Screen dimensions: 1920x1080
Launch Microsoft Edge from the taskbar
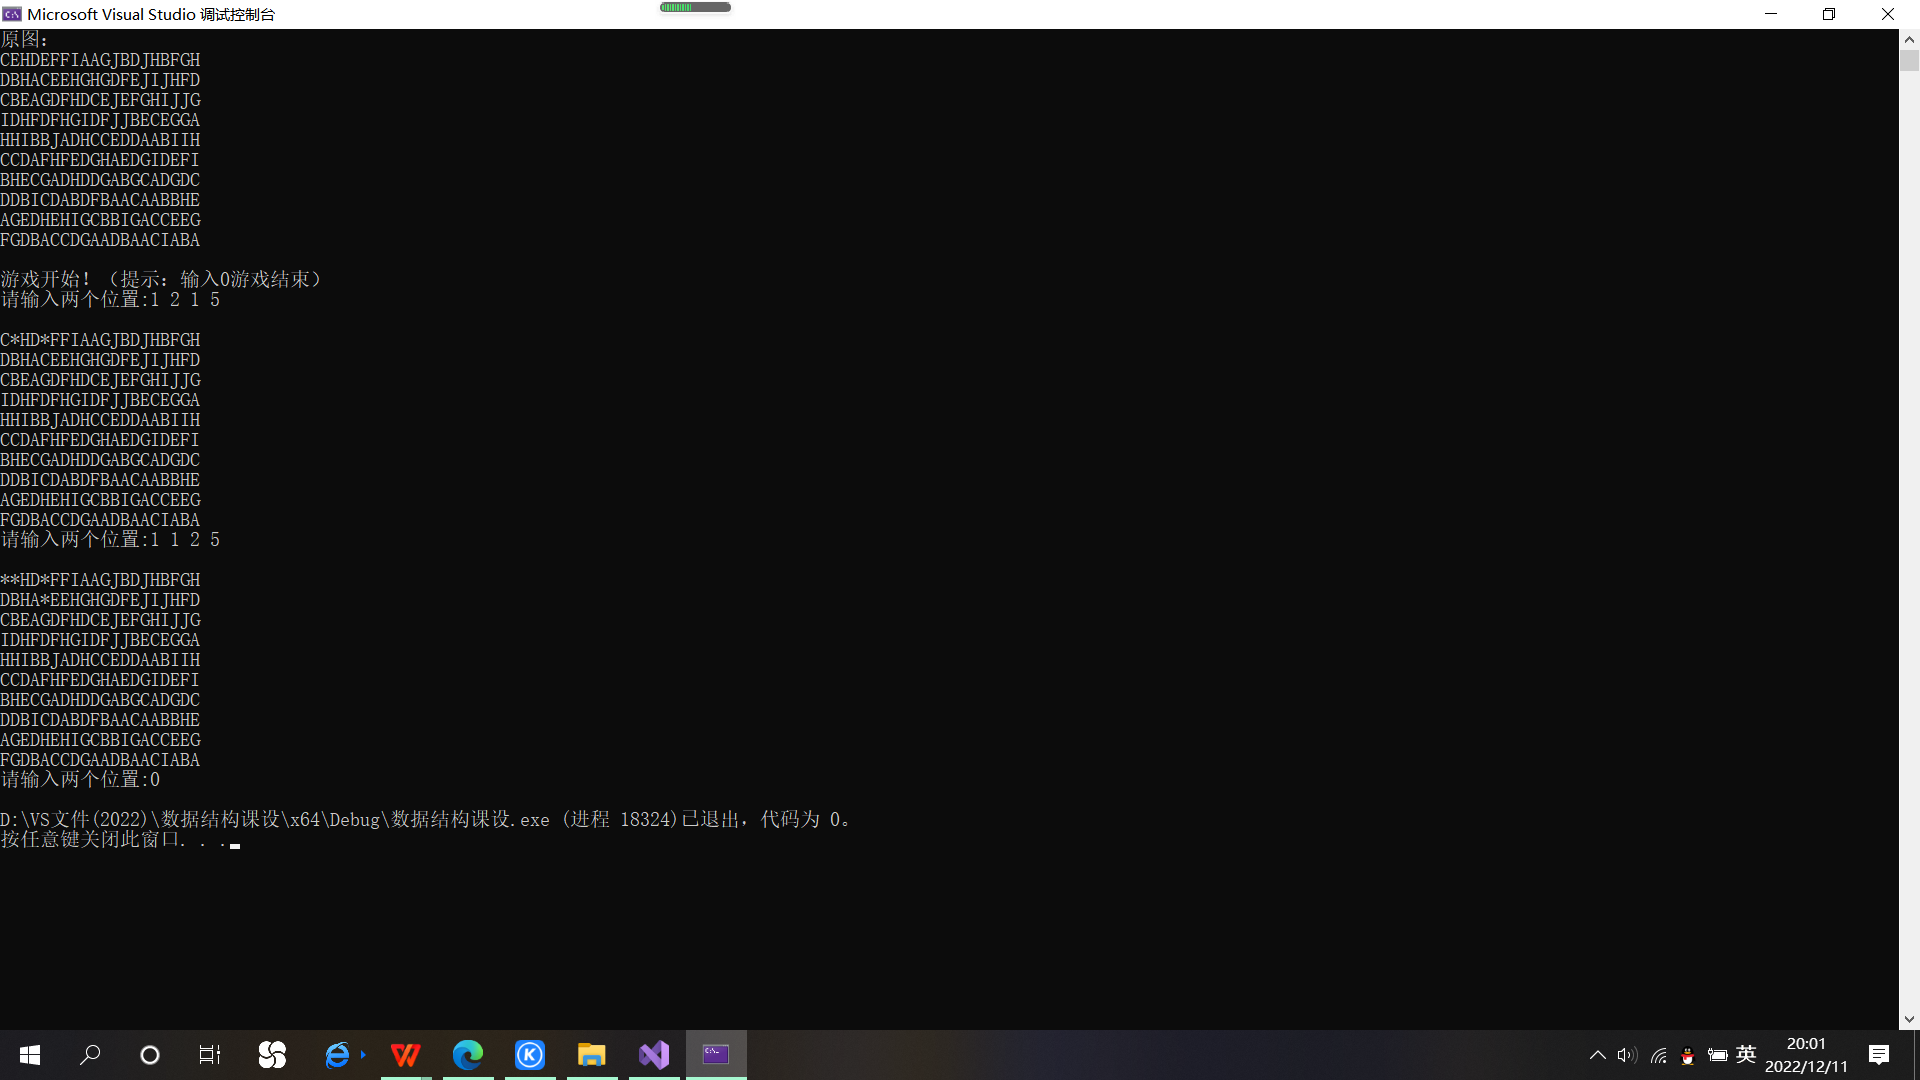coord(468,1055)
